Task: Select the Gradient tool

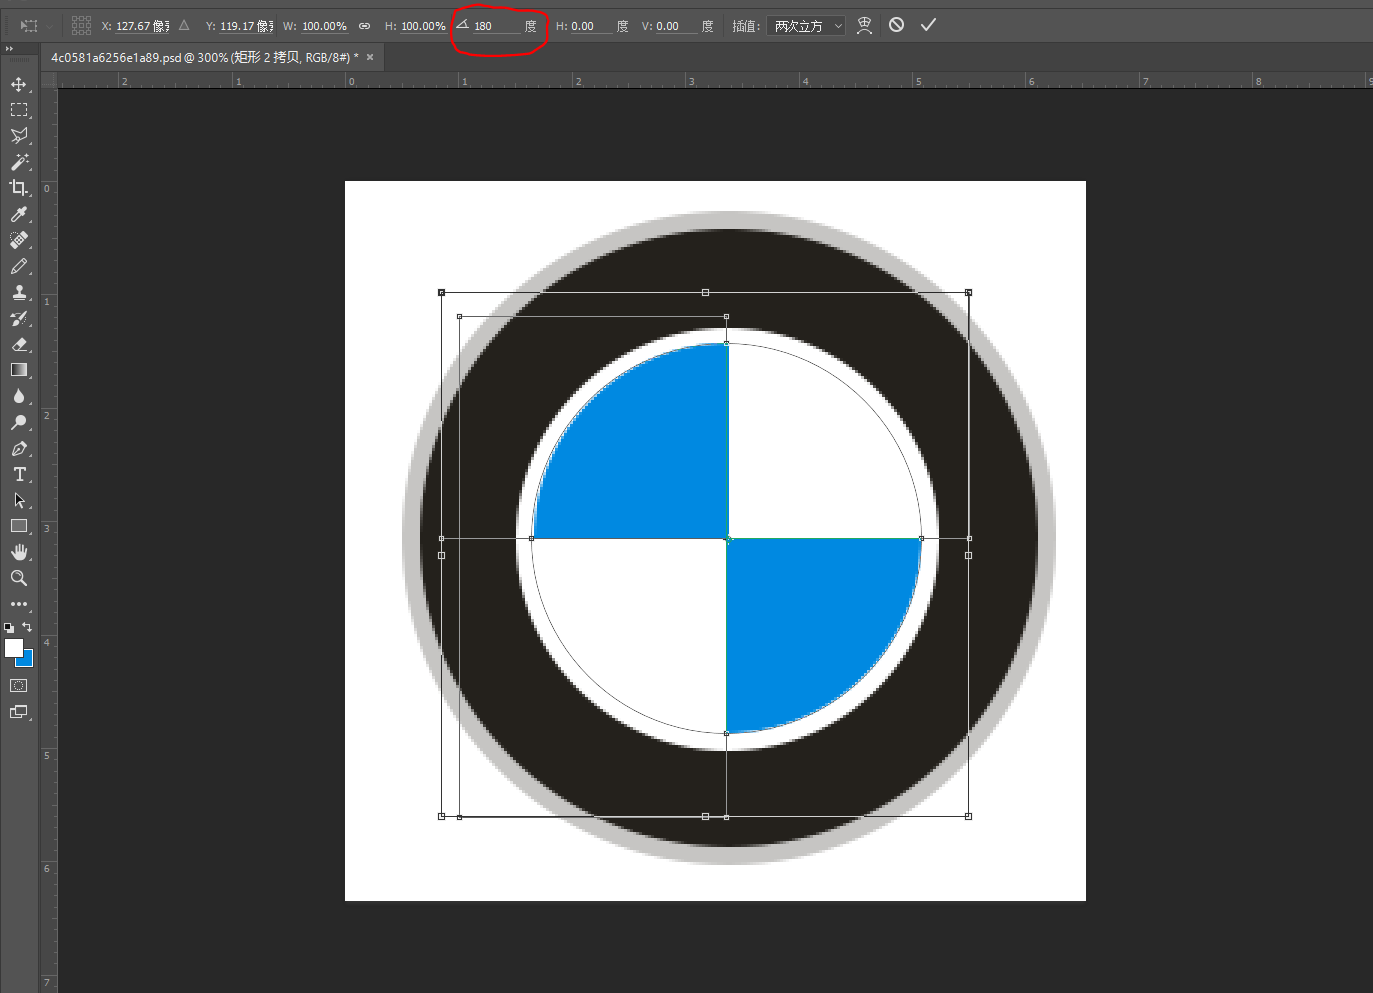Action: coord(19,370)
